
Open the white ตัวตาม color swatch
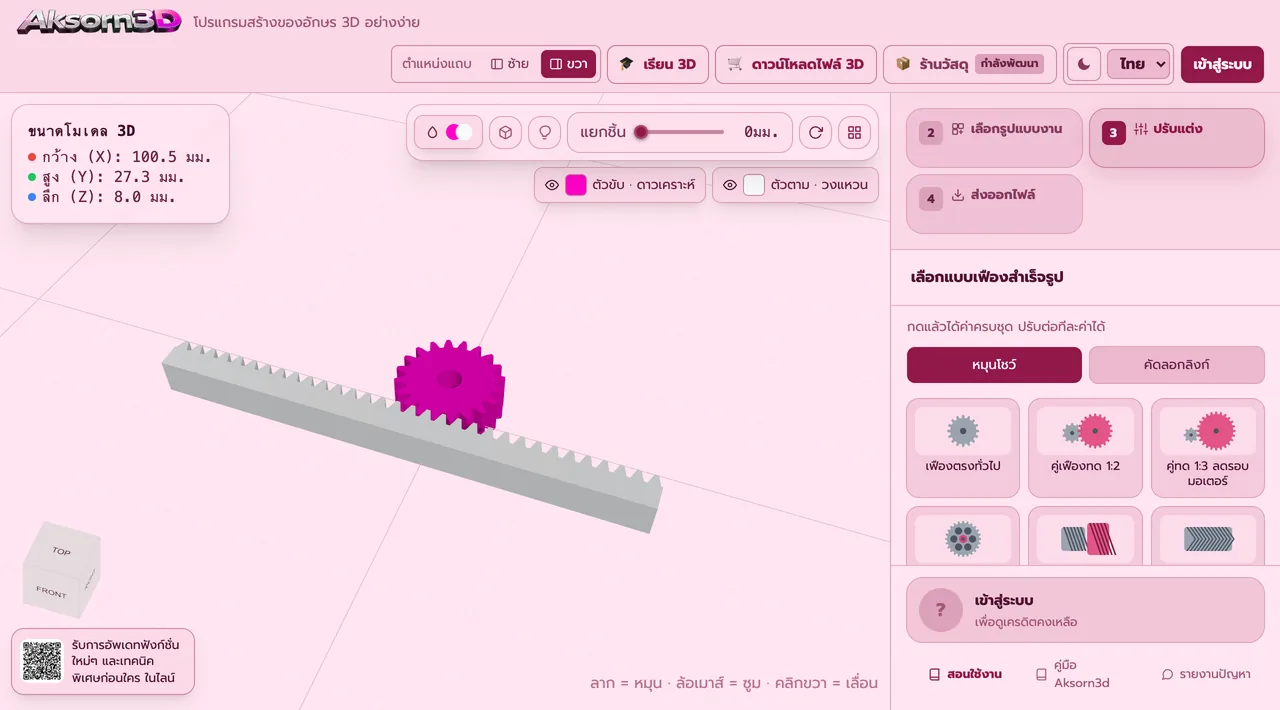click(x=754, y=185)
